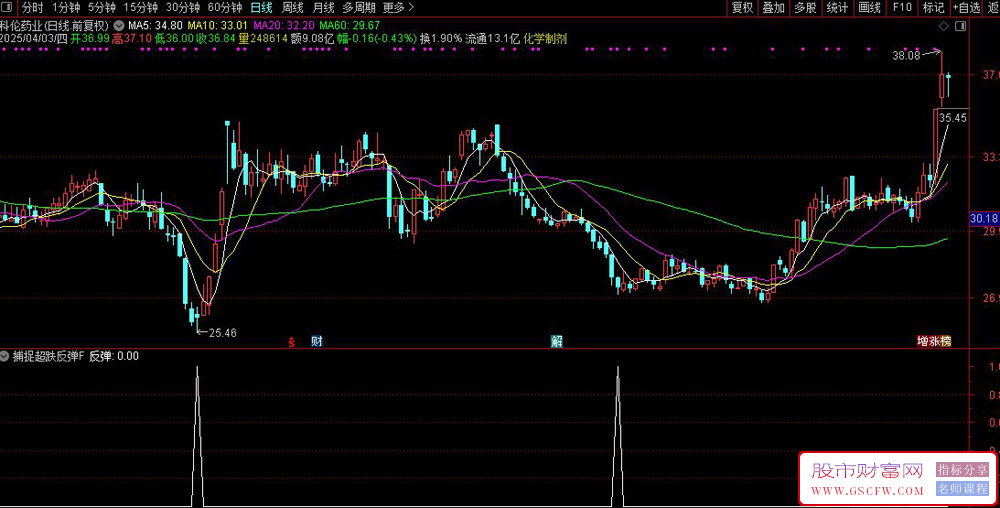
Task: Toggle the left sidebar panel icon
Action: coord(8,8)
